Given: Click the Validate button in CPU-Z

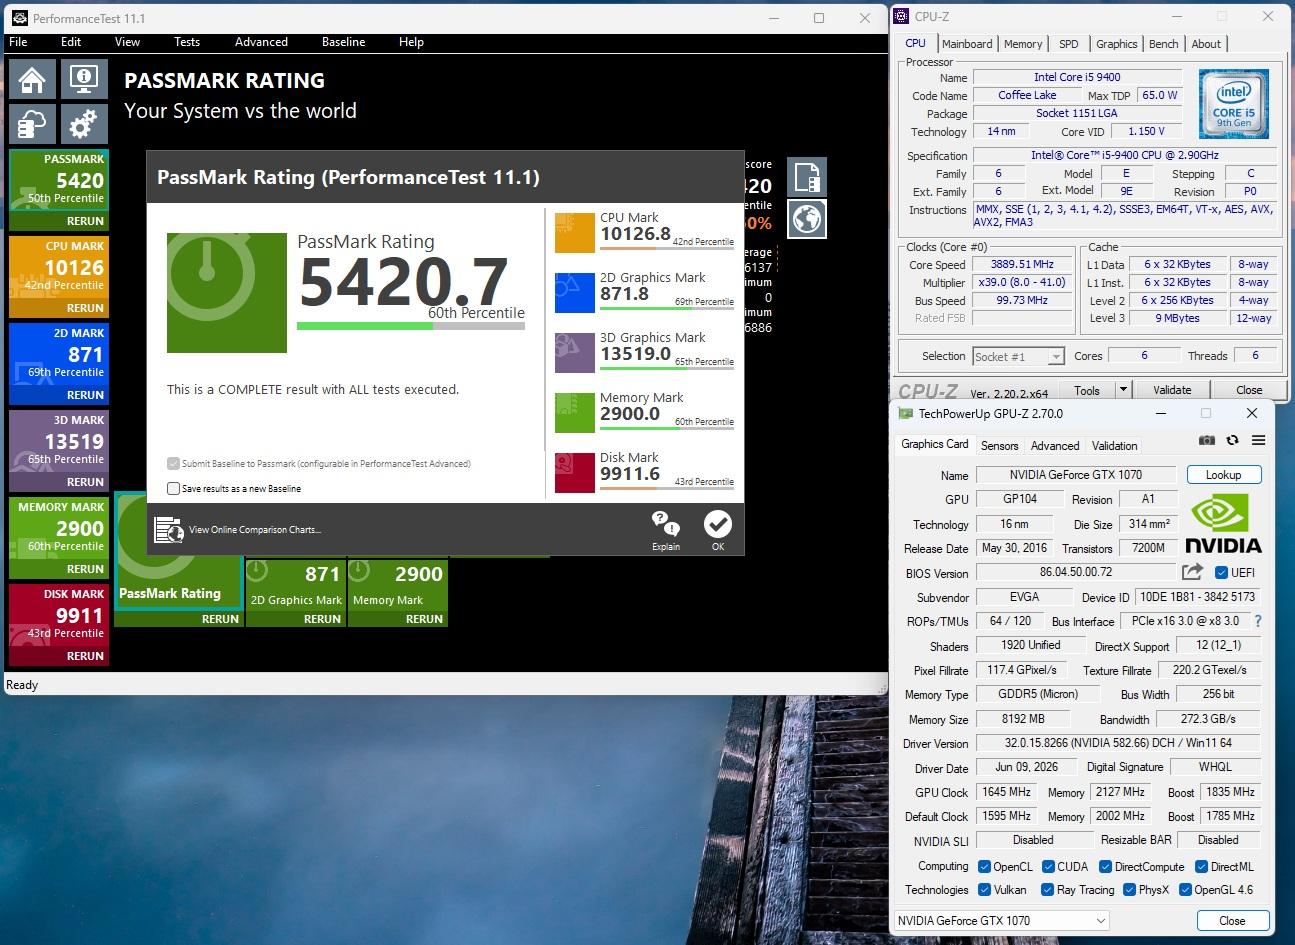Looking at the screenshot, I should click(1172, 390).
